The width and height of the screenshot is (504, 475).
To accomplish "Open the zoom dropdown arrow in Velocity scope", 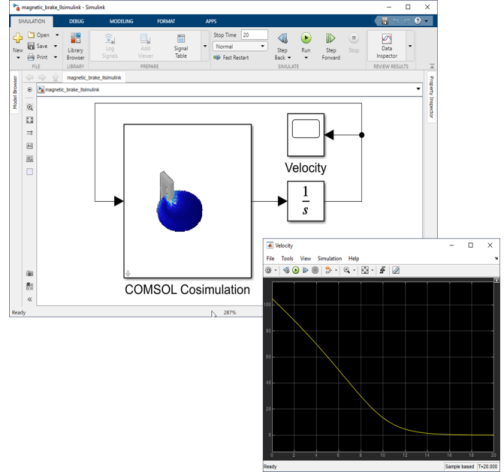I will point(354,270).
